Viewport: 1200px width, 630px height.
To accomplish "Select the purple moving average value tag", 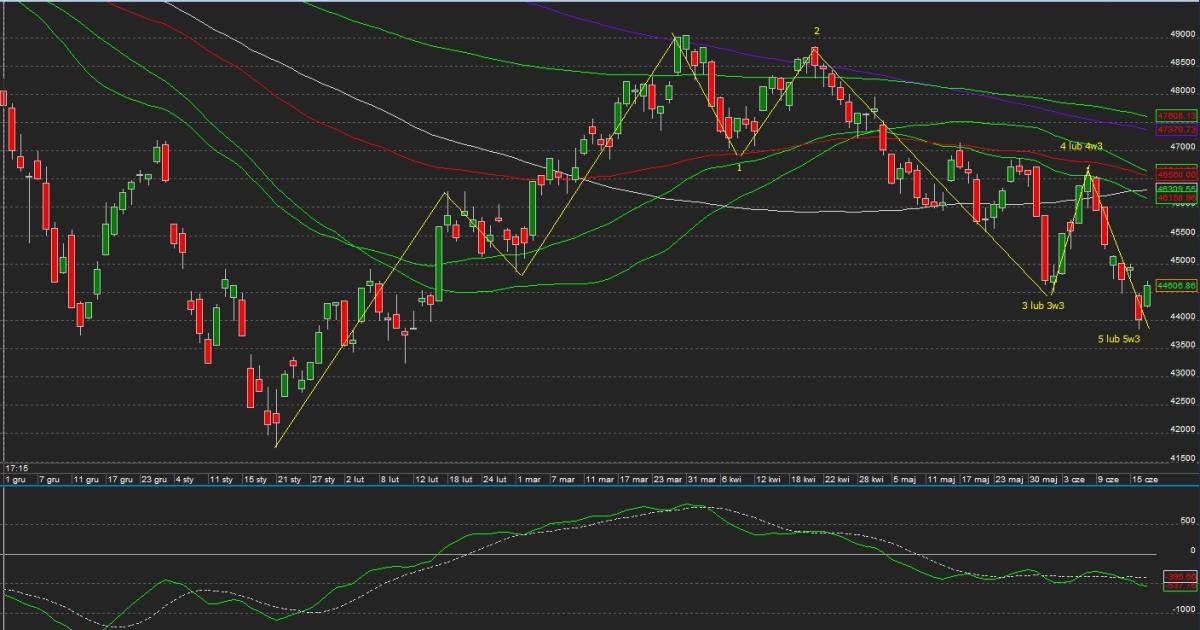I will [x=1176, y=130].
